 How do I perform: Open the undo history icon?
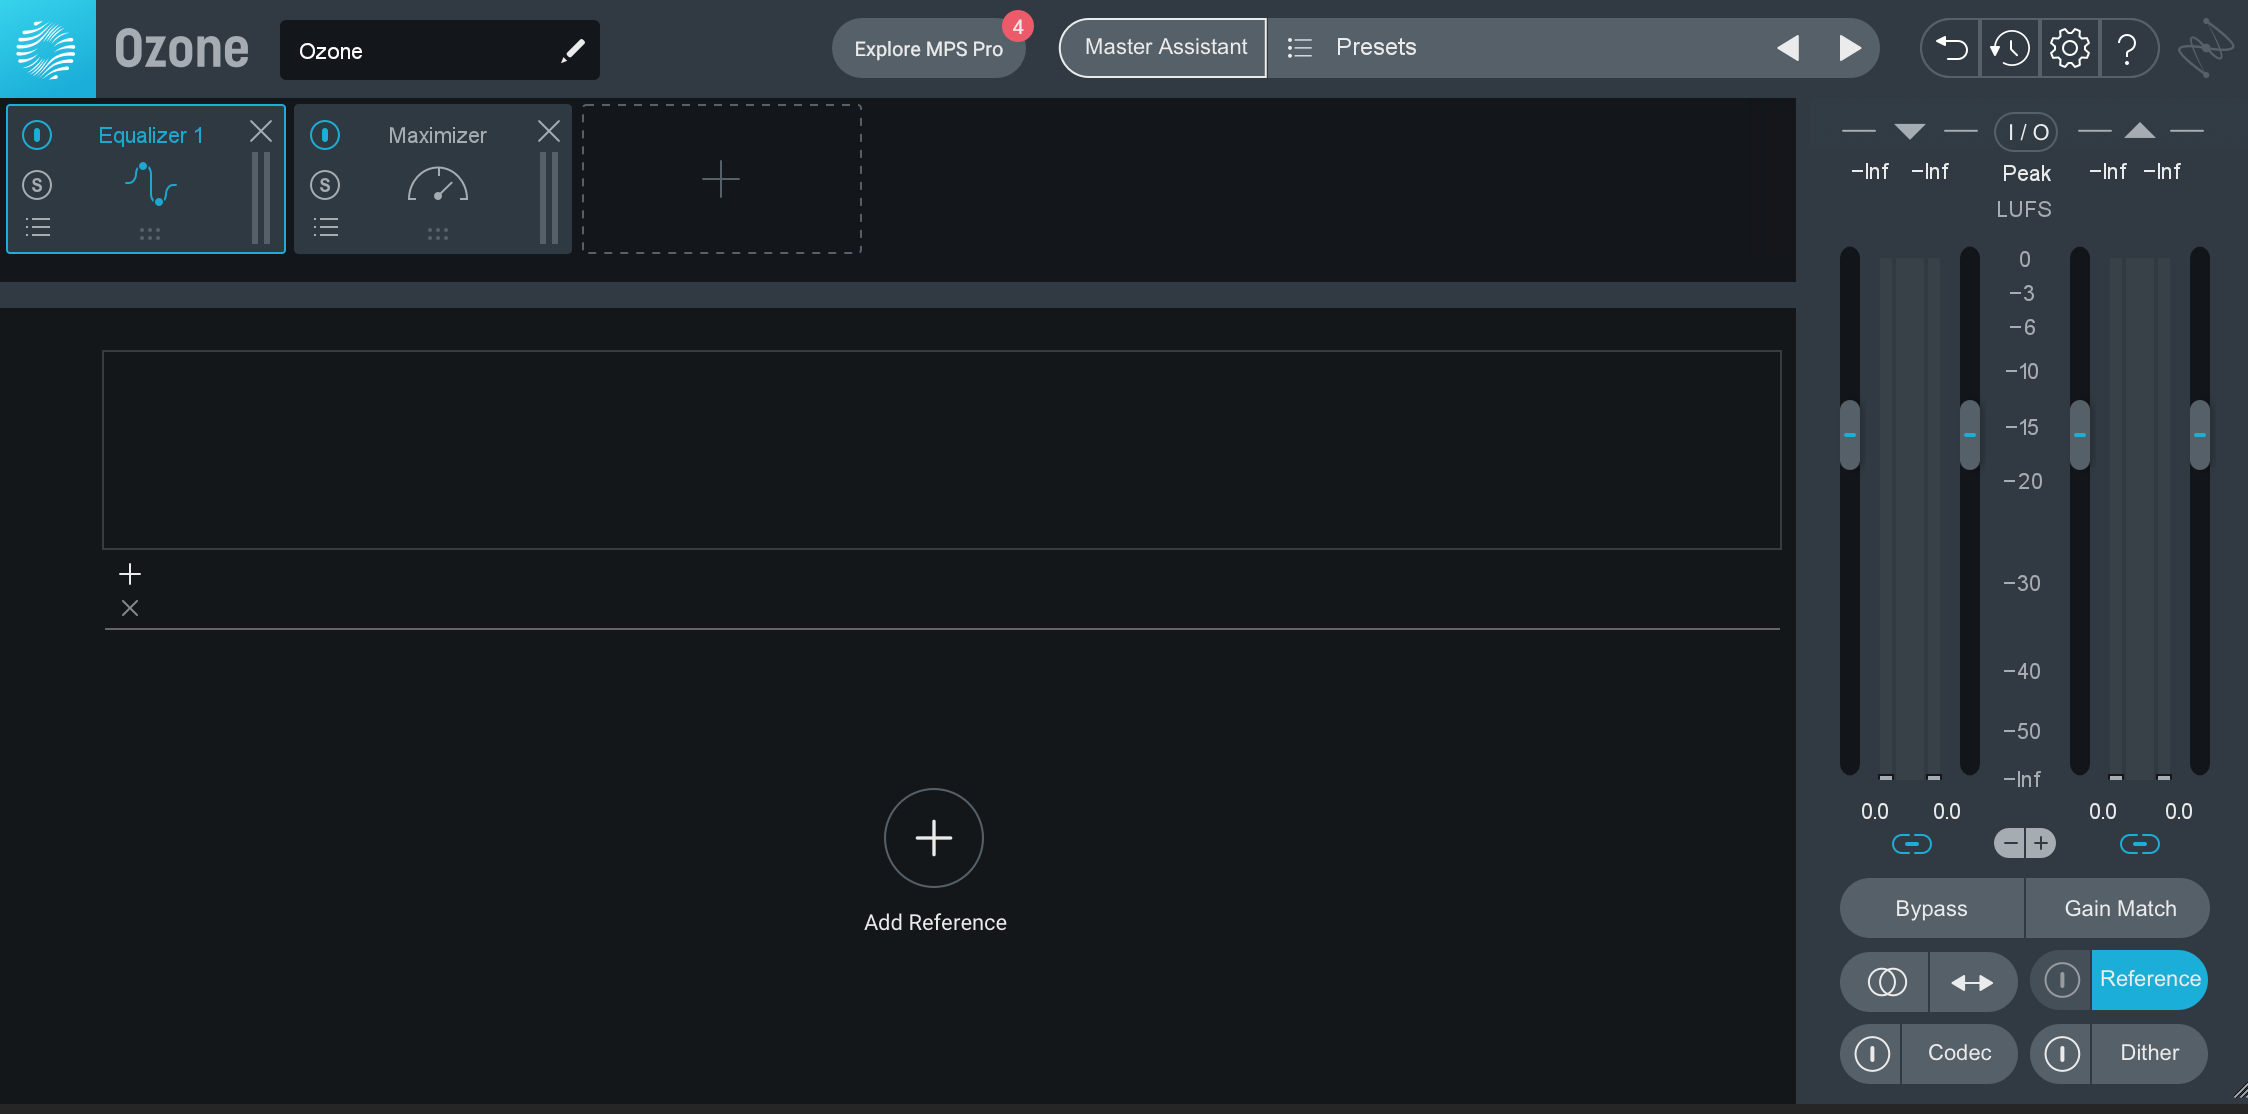pyautogui.click(x=2009, y=48)
